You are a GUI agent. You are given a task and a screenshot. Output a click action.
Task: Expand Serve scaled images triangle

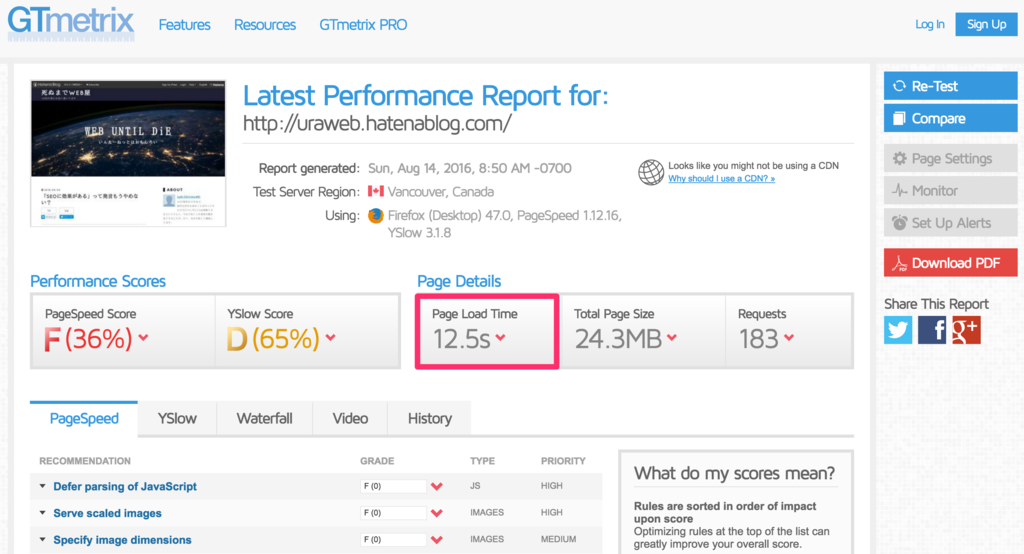click(x=42, y=513)
